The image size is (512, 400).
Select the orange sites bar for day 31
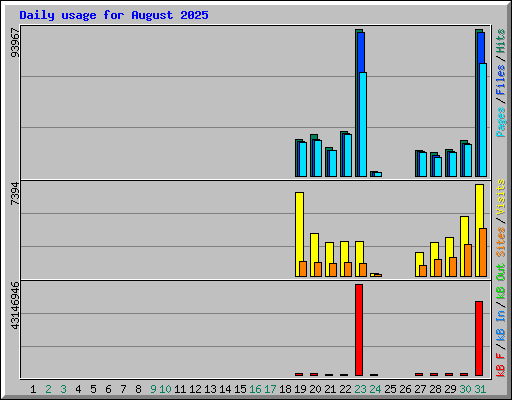pos(483,252)
